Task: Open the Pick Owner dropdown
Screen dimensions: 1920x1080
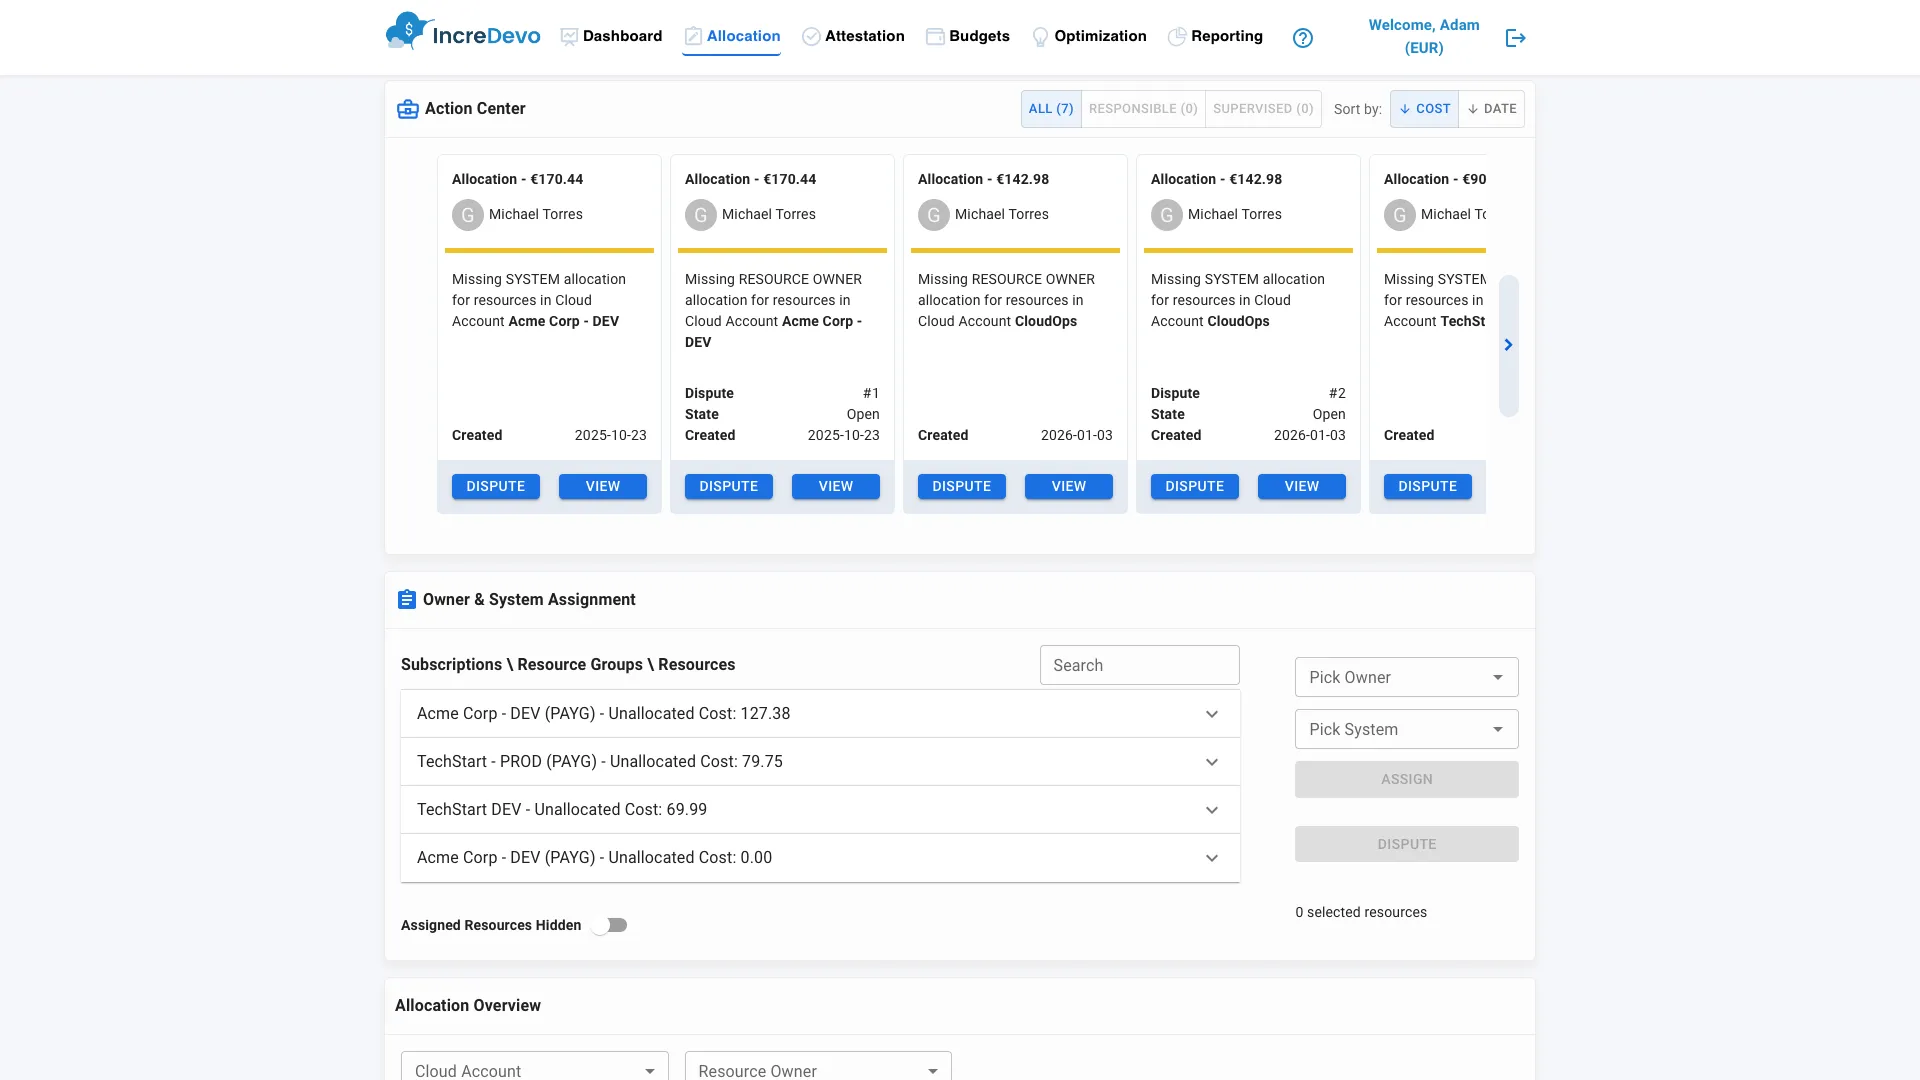Action: (x=1405, y=677)
